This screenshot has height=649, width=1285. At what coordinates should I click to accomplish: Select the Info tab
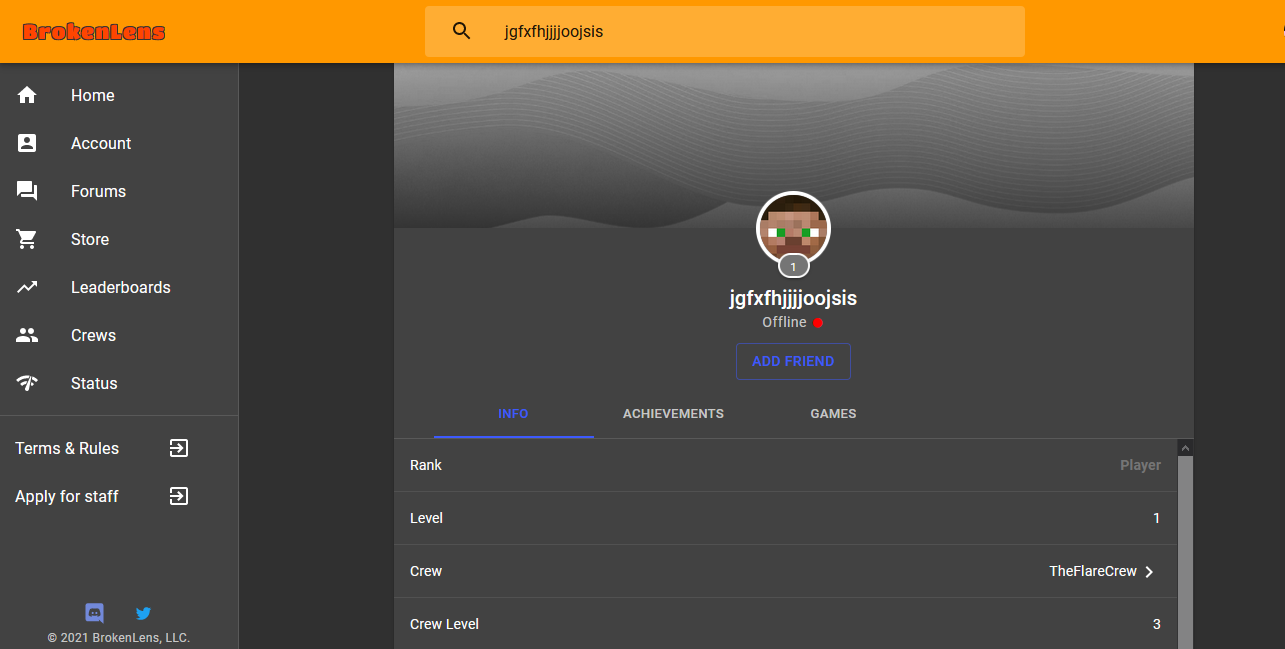click(513, 414)
